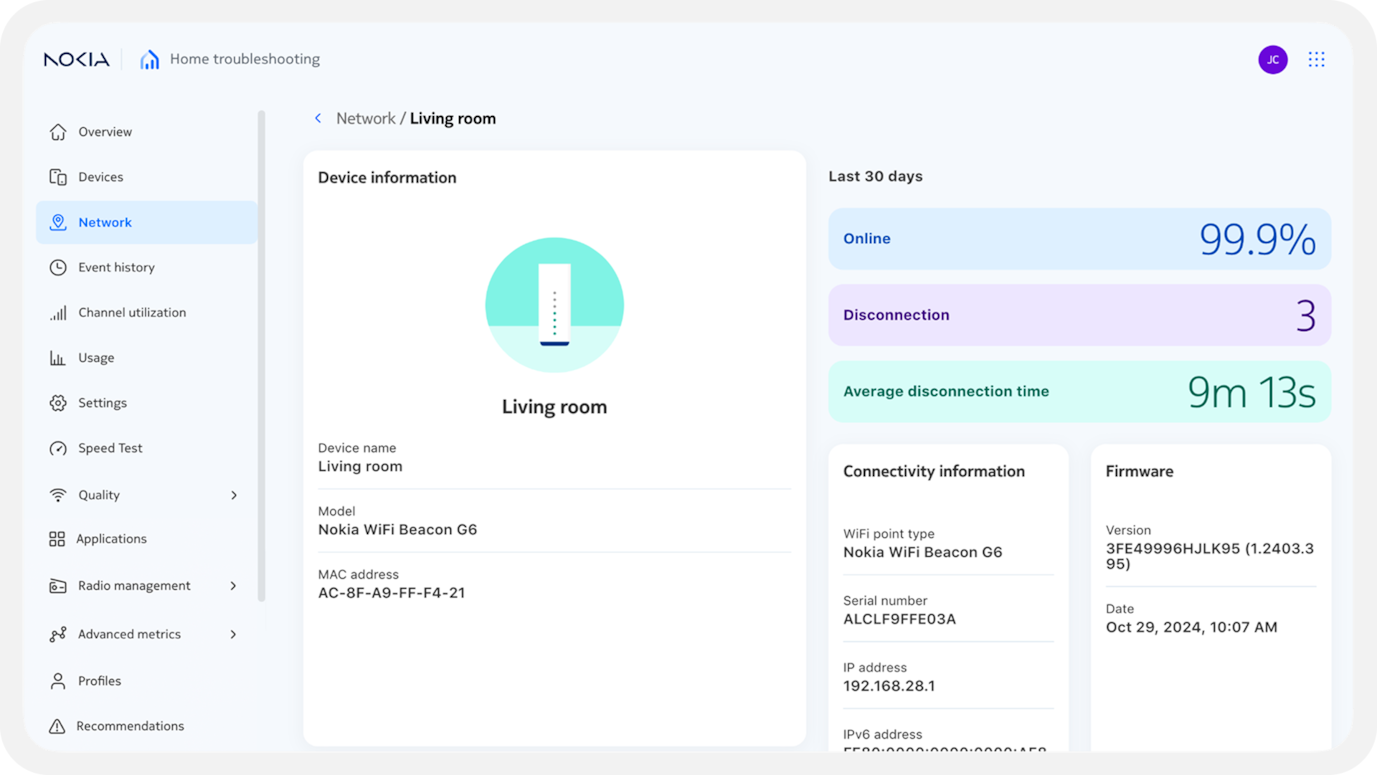Click the Event history clock icon
The image size is (1377, 775).
point(58,268)
